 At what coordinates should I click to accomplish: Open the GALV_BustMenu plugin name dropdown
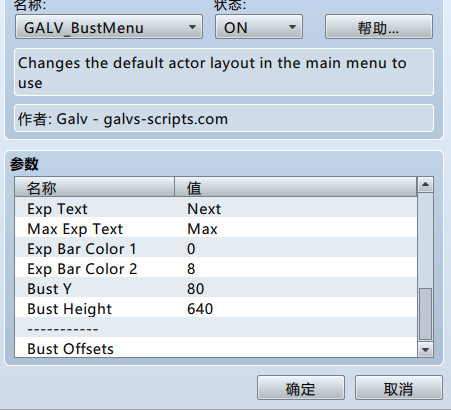pos(109,27)
